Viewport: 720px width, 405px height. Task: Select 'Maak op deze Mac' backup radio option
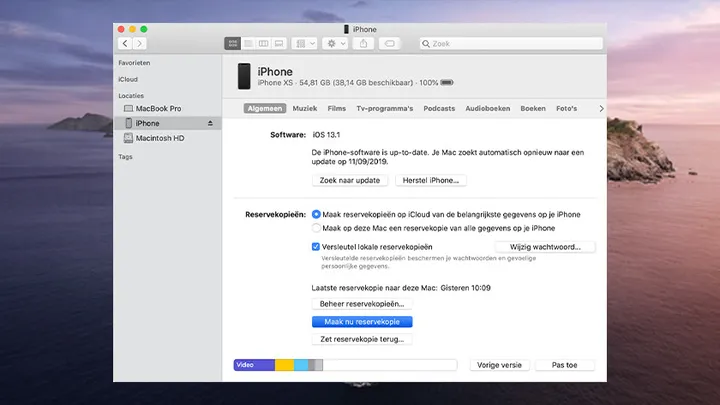coord(317,229)
